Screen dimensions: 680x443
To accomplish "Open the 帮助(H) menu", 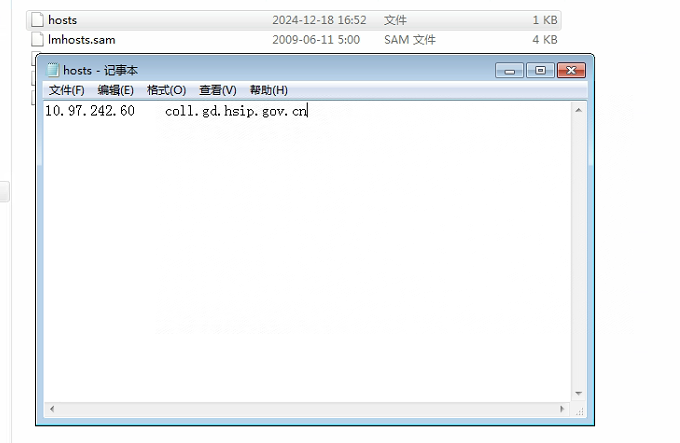I will (x=268, y=90).
